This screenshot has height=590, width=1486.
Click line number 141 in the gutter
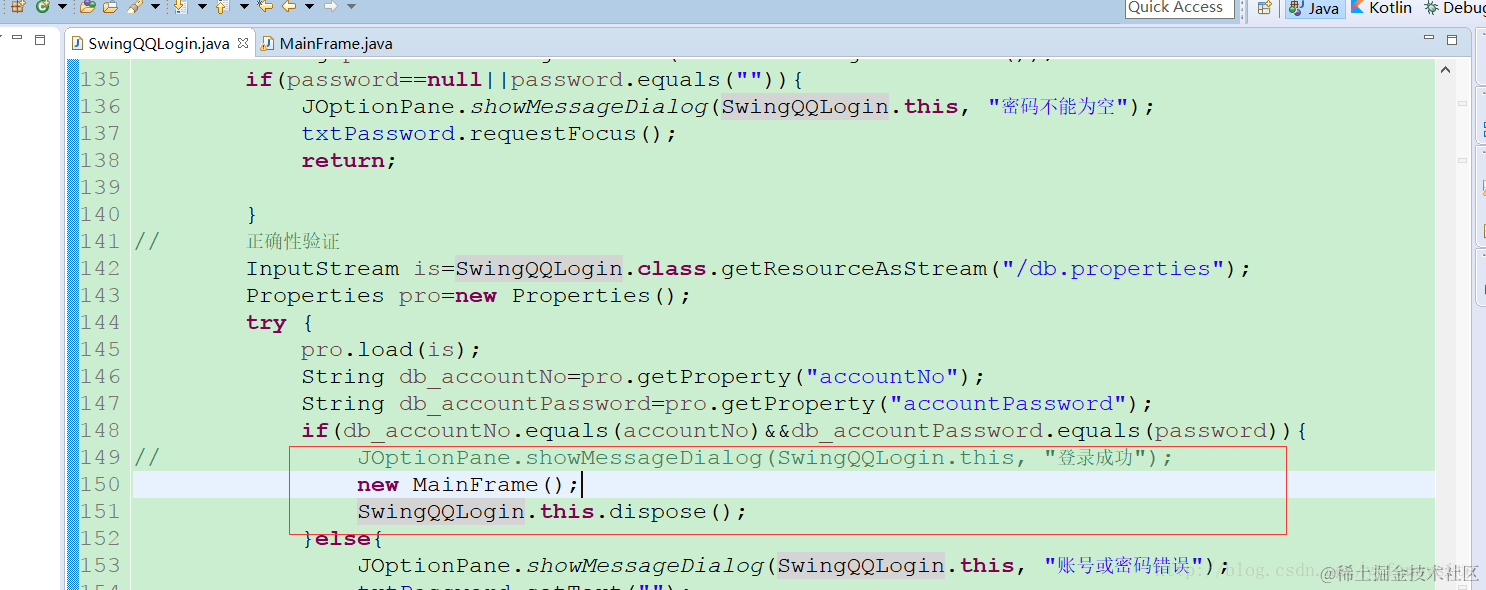[x=100, y=241]
